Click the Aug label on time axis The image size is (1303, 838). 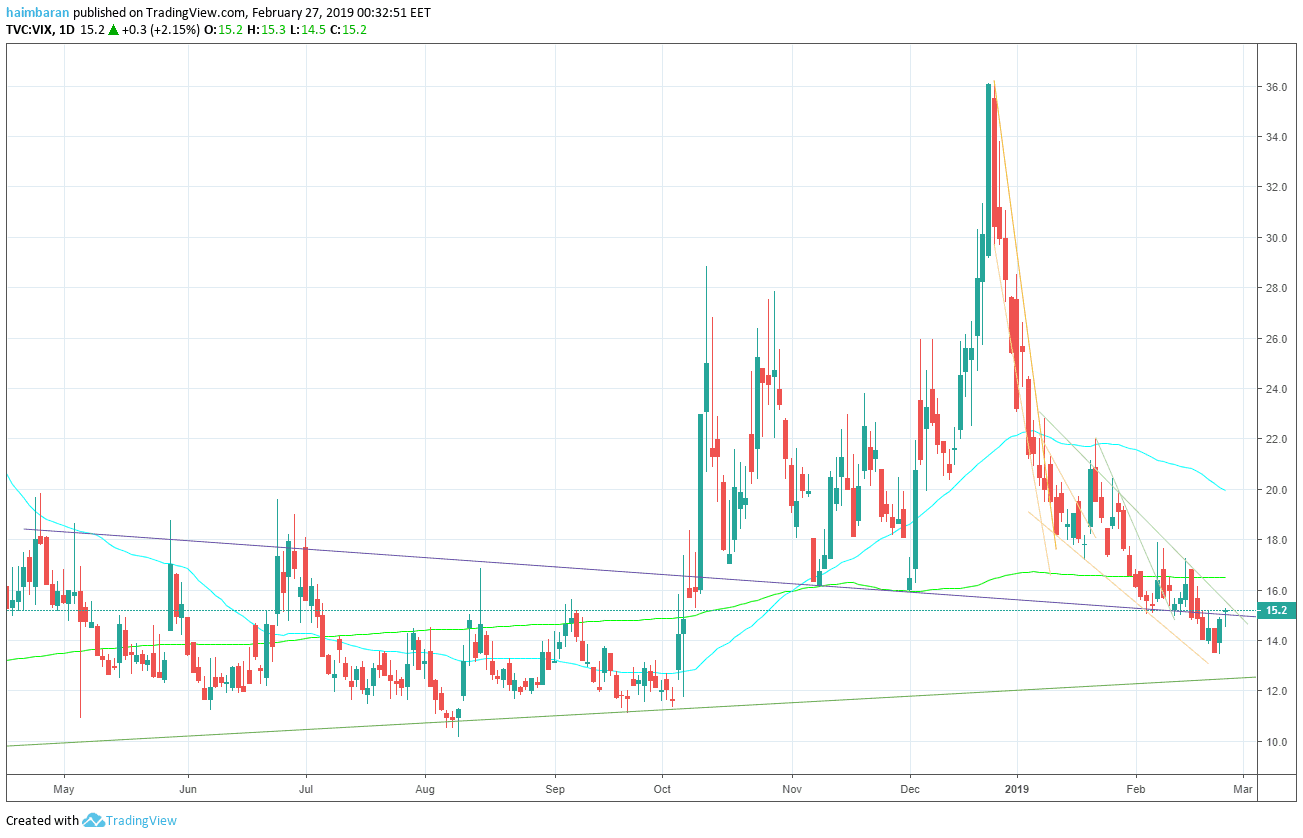tap(425, 788)
